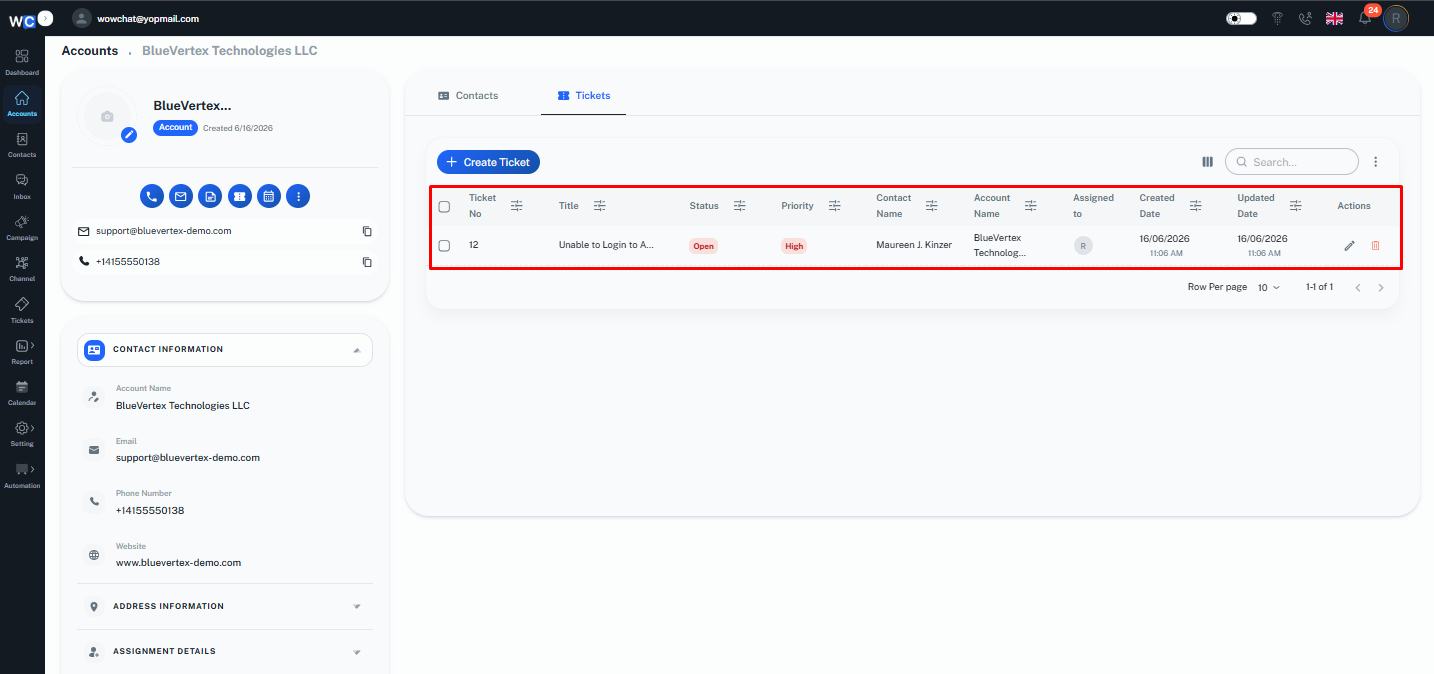Open Automation in the left sidebar
This screenshot has height=674, width=1434.
(x=22, y=475)
